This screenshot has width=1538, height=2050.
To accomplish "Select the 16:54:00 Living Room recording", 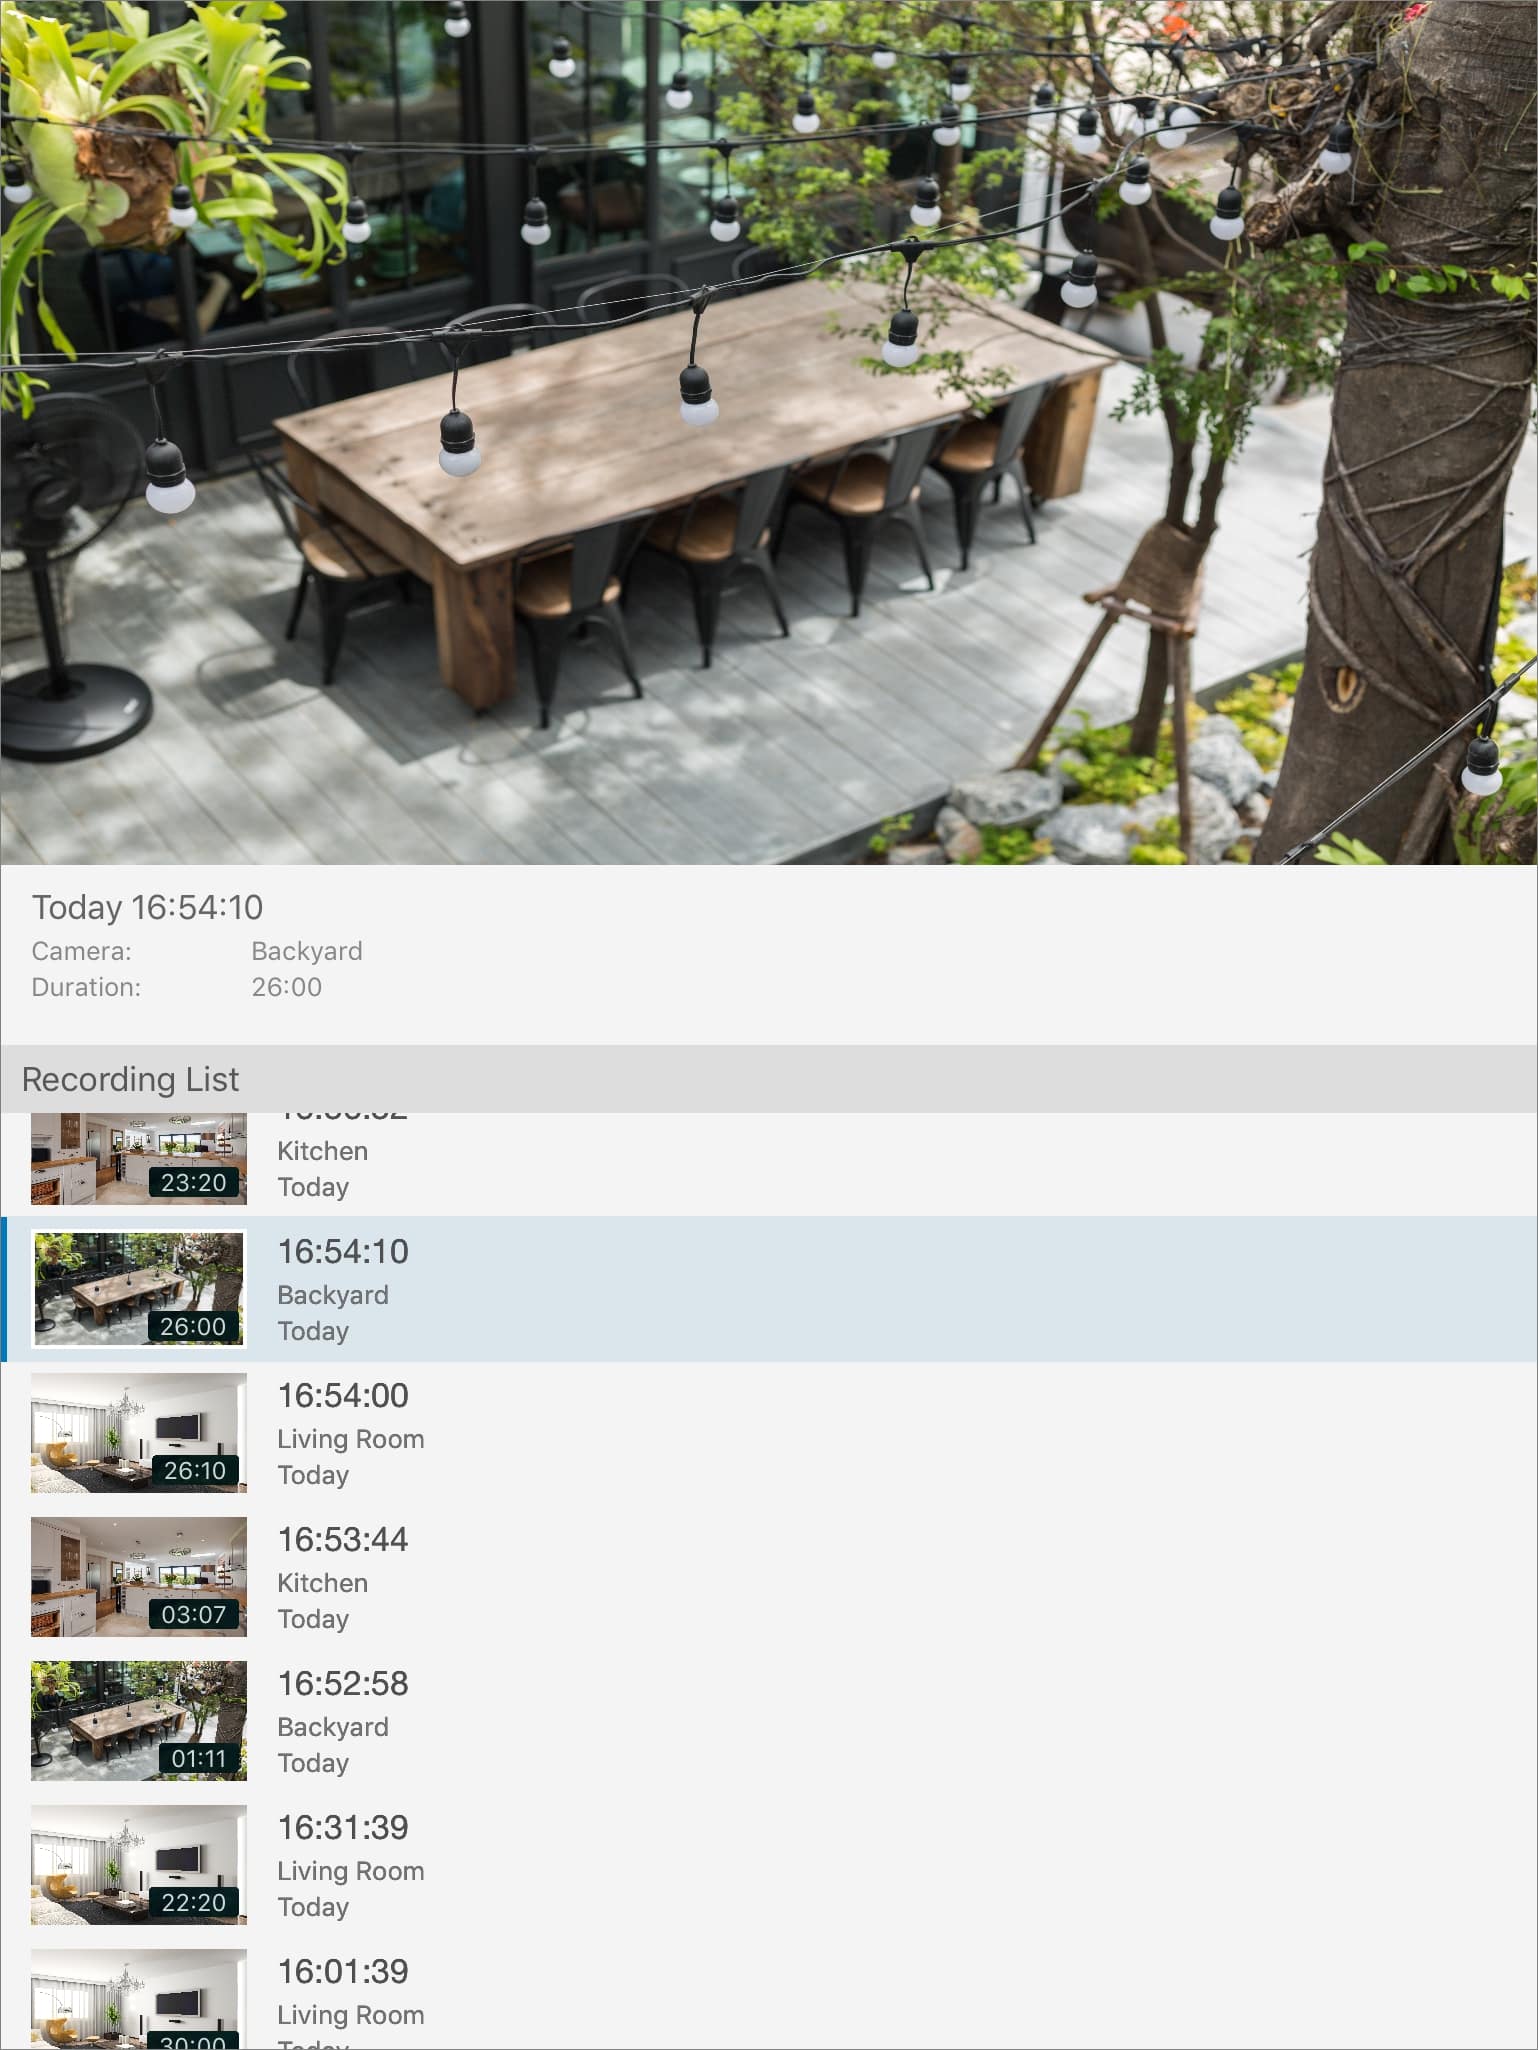I will click(x=769, y=1433).
